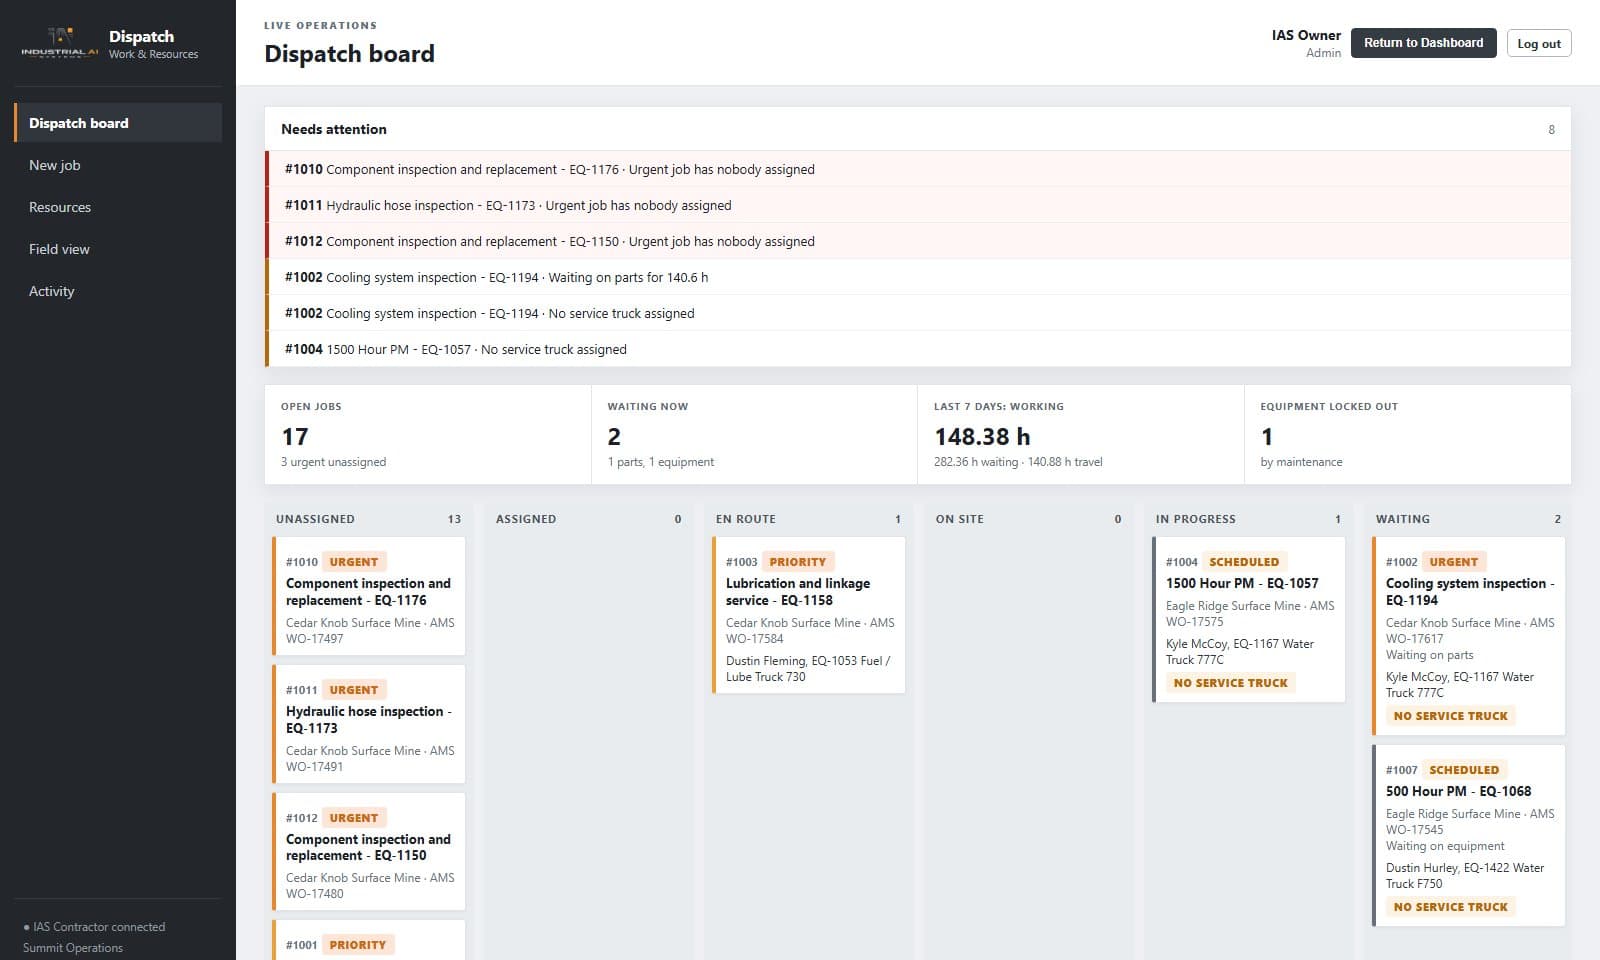
Task: Click 3 urgent unassigned subtext
Action: click(333, 462)
